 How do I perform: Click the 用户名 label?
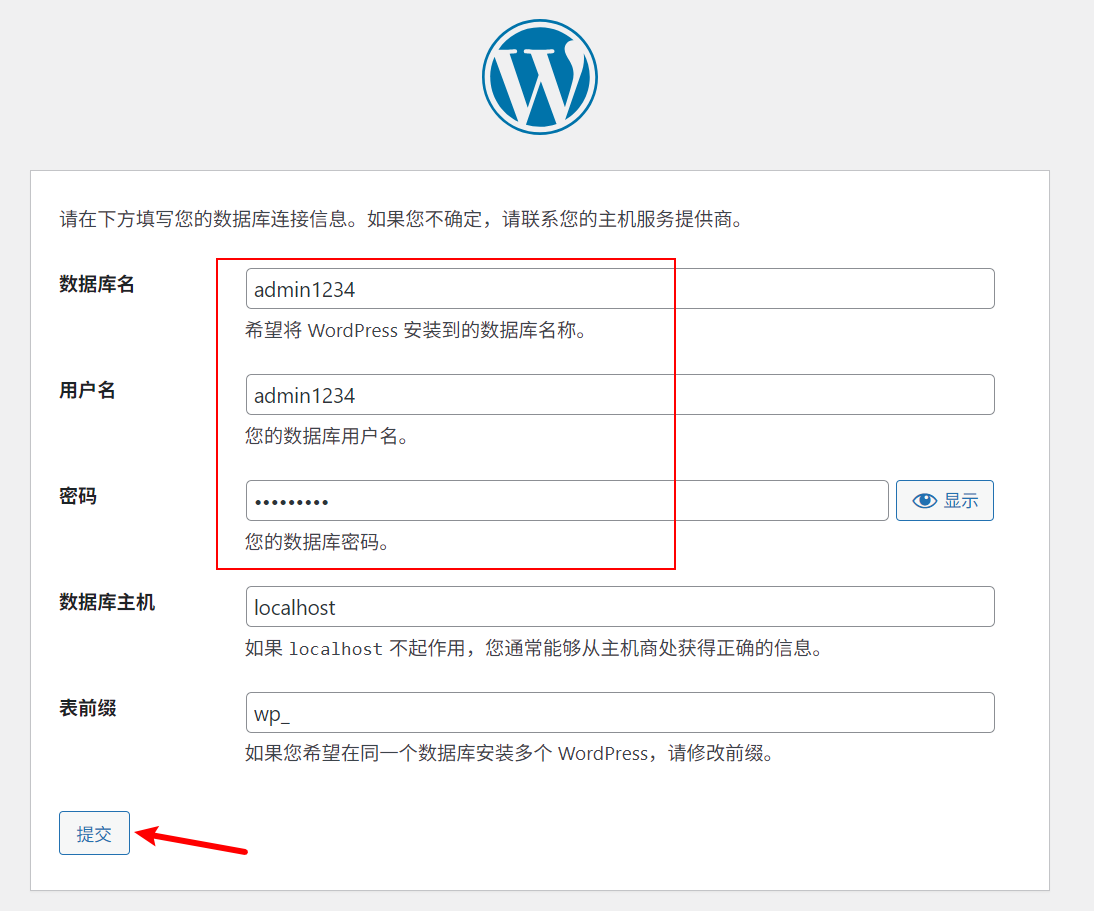(x=87, y=391)
